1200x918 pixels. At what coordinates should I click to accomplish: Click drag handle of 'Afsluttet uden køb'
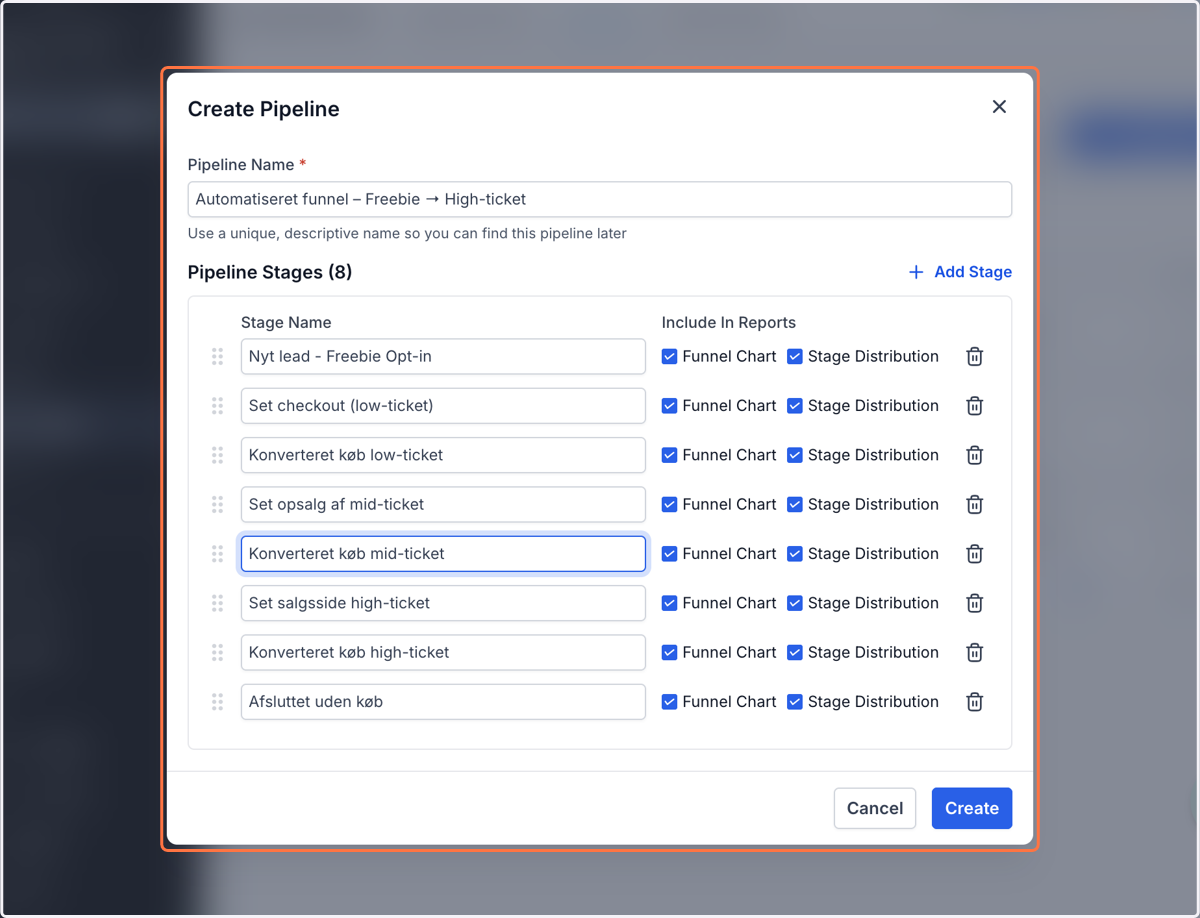(x=217, y=702)
